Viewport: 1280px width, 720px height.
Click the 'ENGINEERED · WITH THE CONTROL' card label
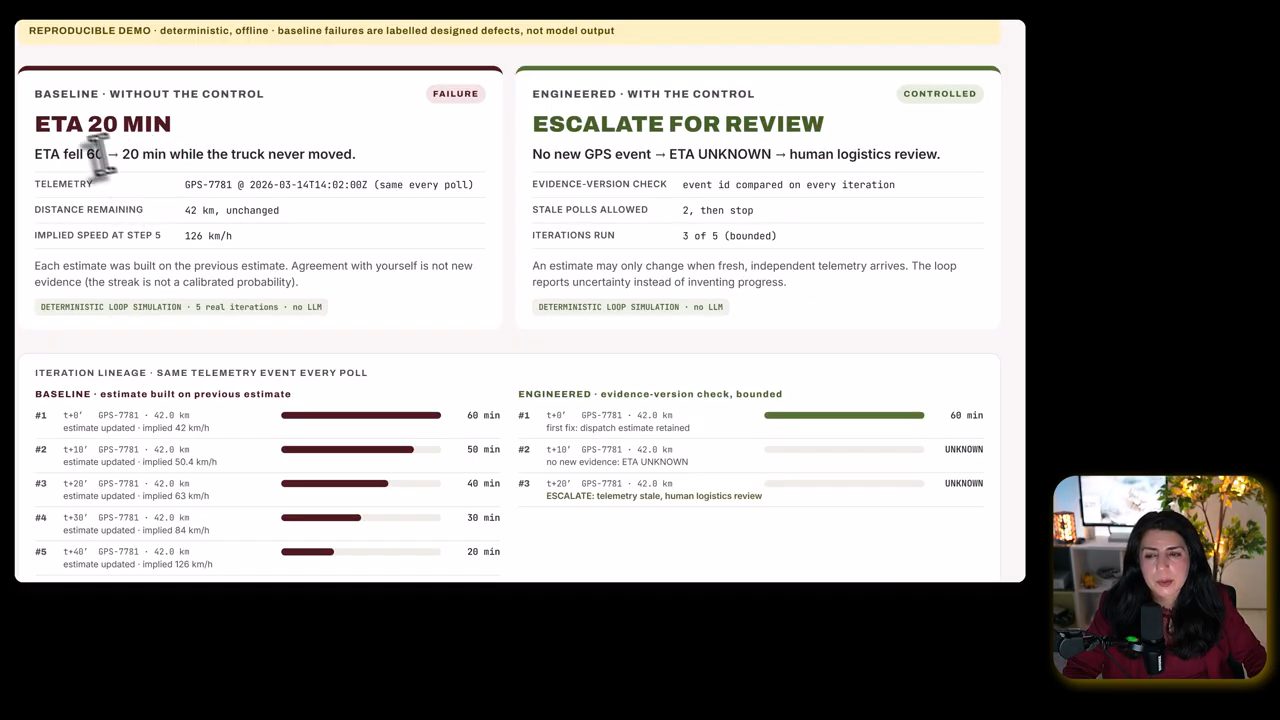643,94
